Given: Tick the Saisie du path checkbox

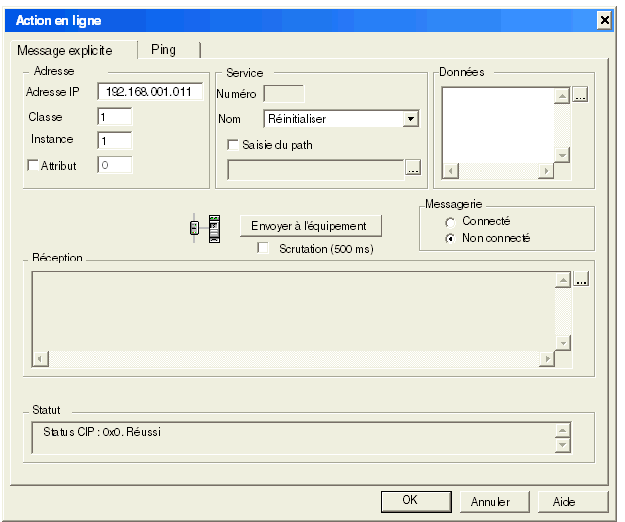Looking at the screenshot, I should click(233, 145).
